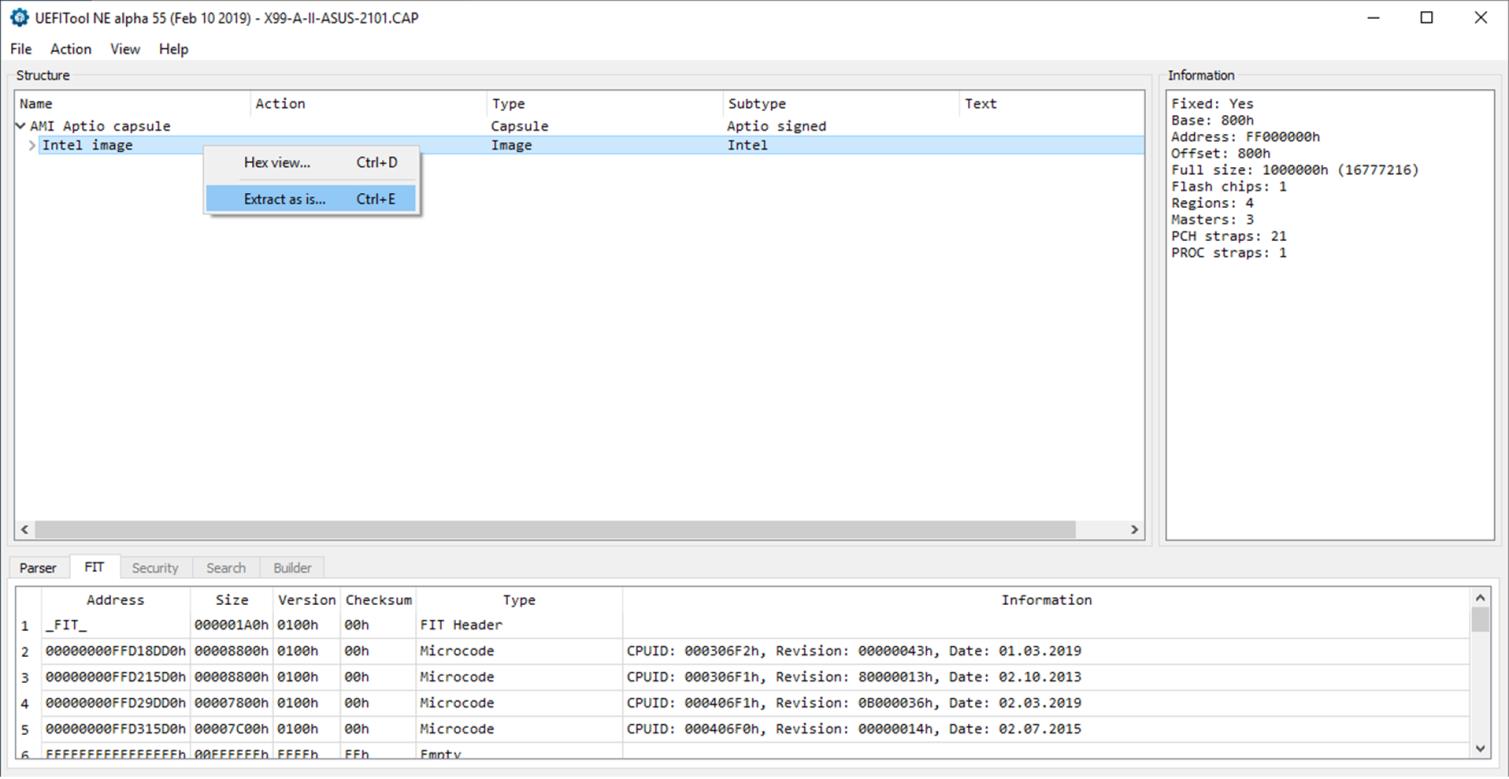The image size is (1509, 779).
Task: Choose Extract as is... from context menu
Action: coord(311,199)
